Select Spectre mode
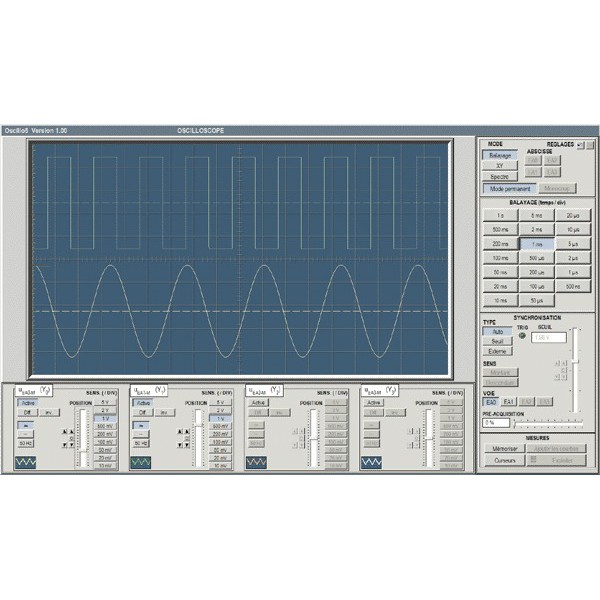Screen dimensions: 600x600 click(500, 176)
